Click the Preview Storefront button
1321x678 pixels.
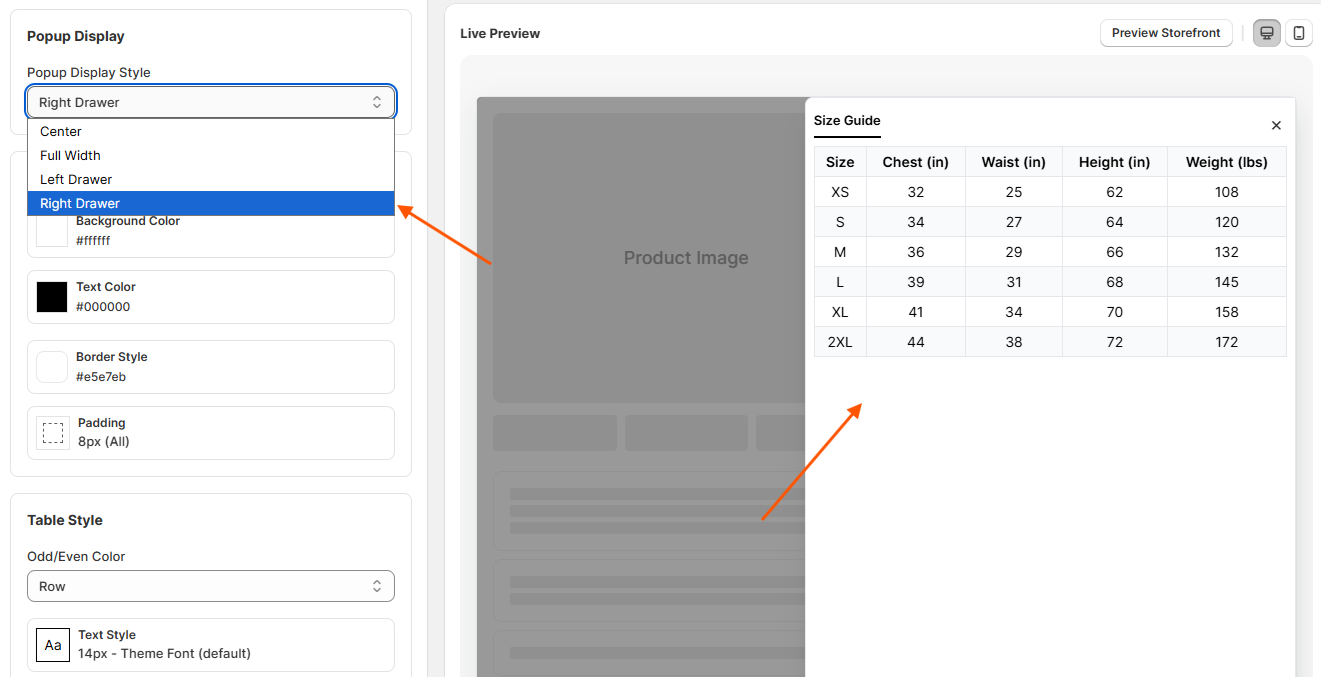[x=1166, y=33]
